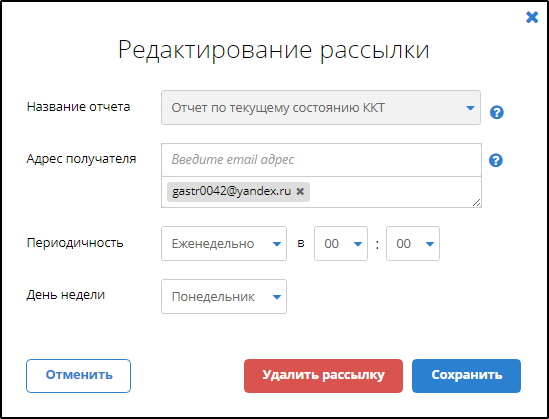The image size is (549, 419).
Task: Click the Удалить рассылку button
Action: coord(323,376)
